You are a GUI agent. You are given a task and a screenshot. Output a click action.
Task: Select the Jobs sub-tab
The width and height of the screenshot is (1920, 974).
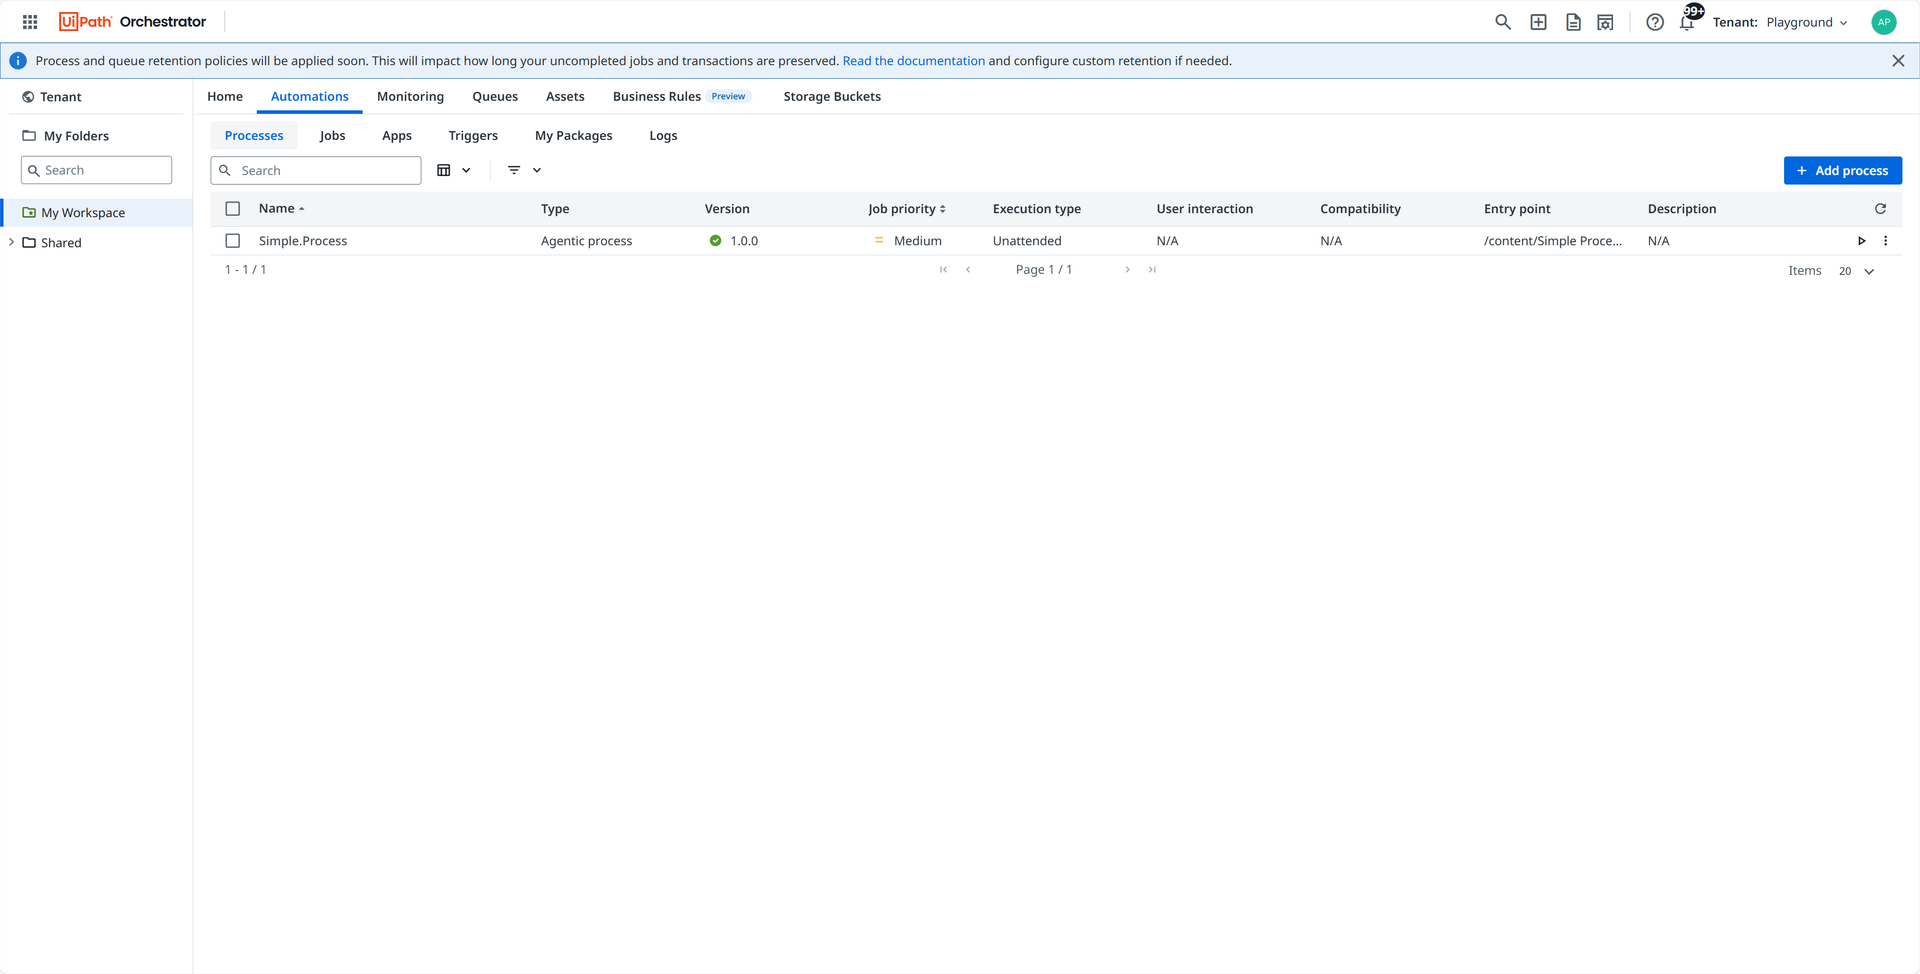pos(332,136)
